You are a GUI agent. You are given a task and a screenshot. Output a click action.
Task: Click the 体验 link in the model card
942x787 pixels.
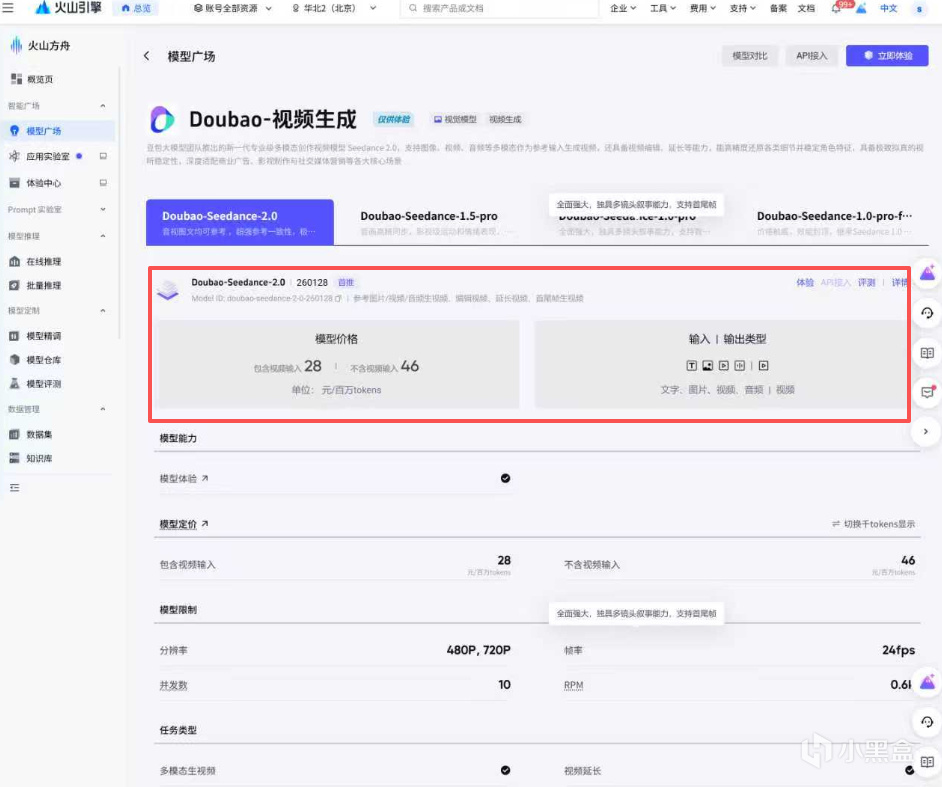pos(805,282)
